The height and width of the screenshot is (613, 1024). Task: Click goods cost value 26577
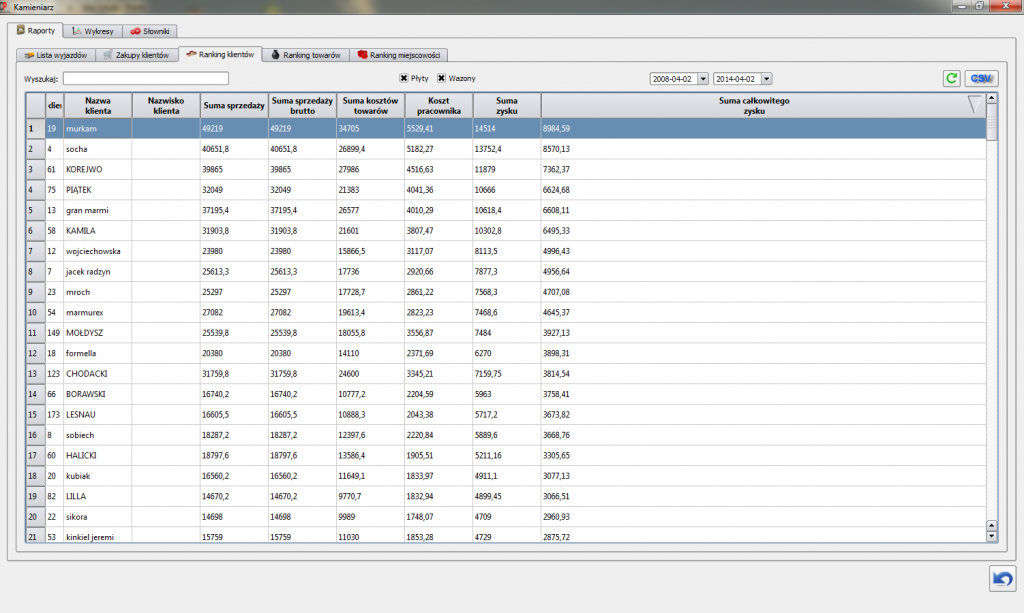(x=349, y=210)
